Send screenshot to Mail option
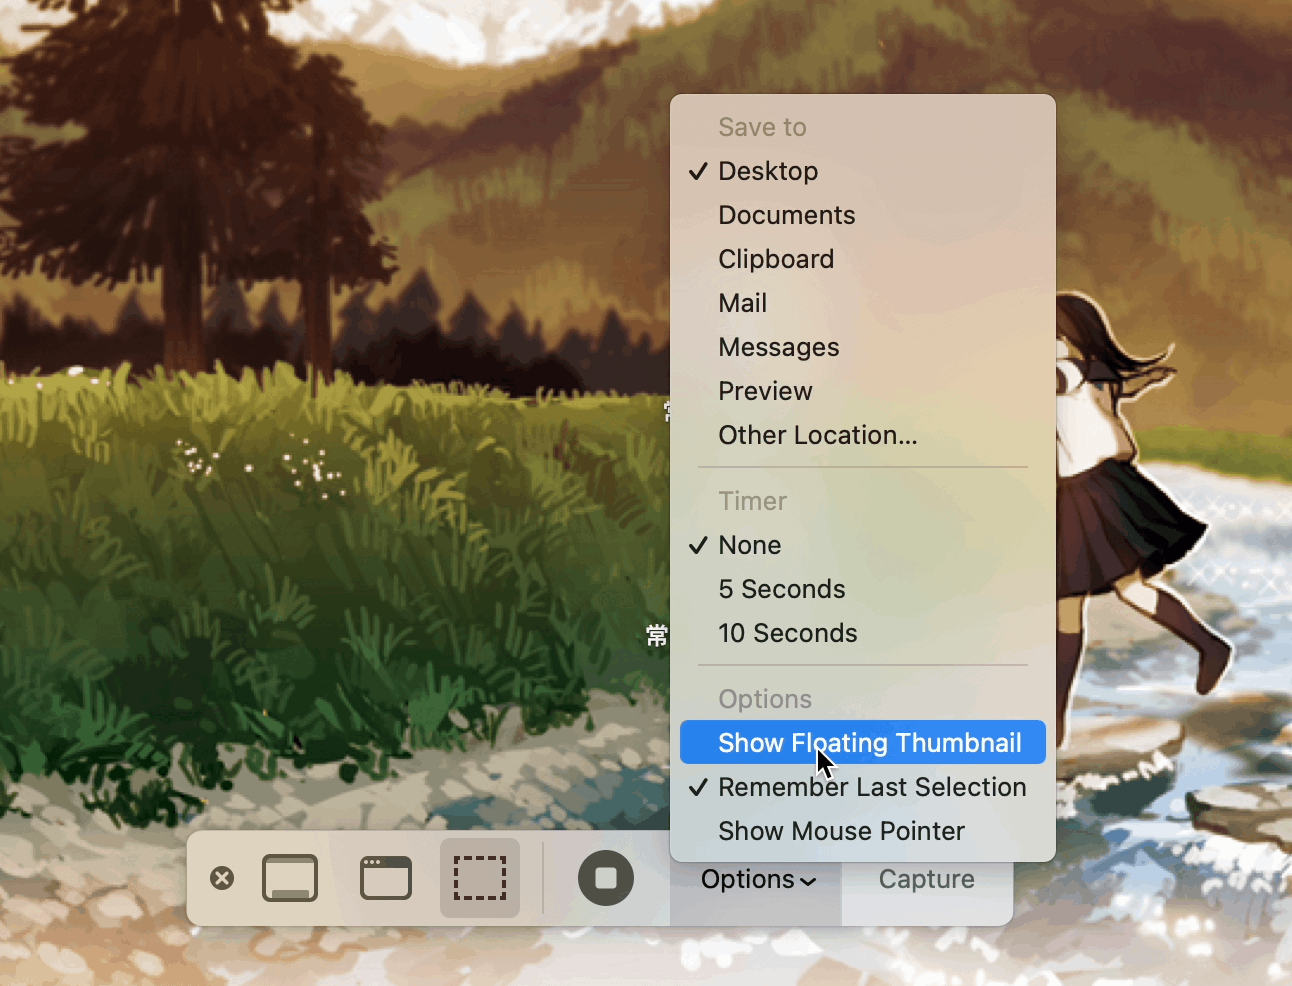 [x=863, y=303]
